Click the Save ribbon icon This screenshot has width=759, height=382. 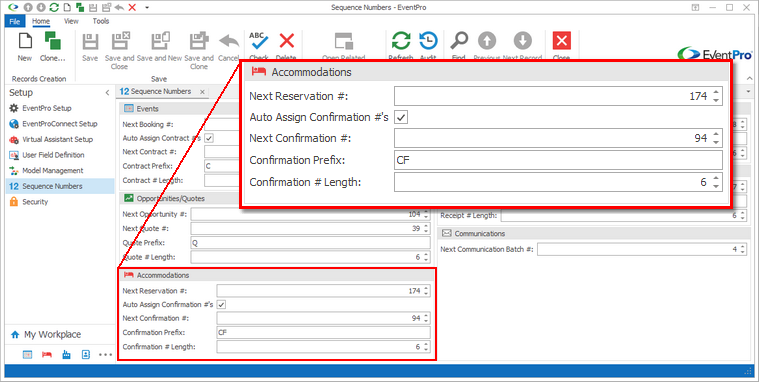tap(90, 42)
